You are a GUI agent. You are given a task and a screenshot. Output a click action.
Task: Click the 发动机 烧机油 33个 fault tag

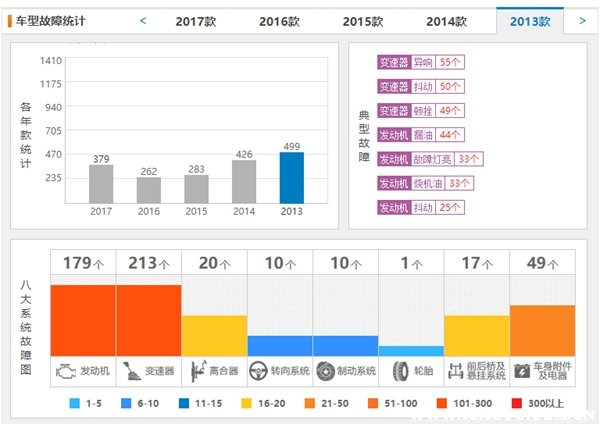click(x=426, y=183)
